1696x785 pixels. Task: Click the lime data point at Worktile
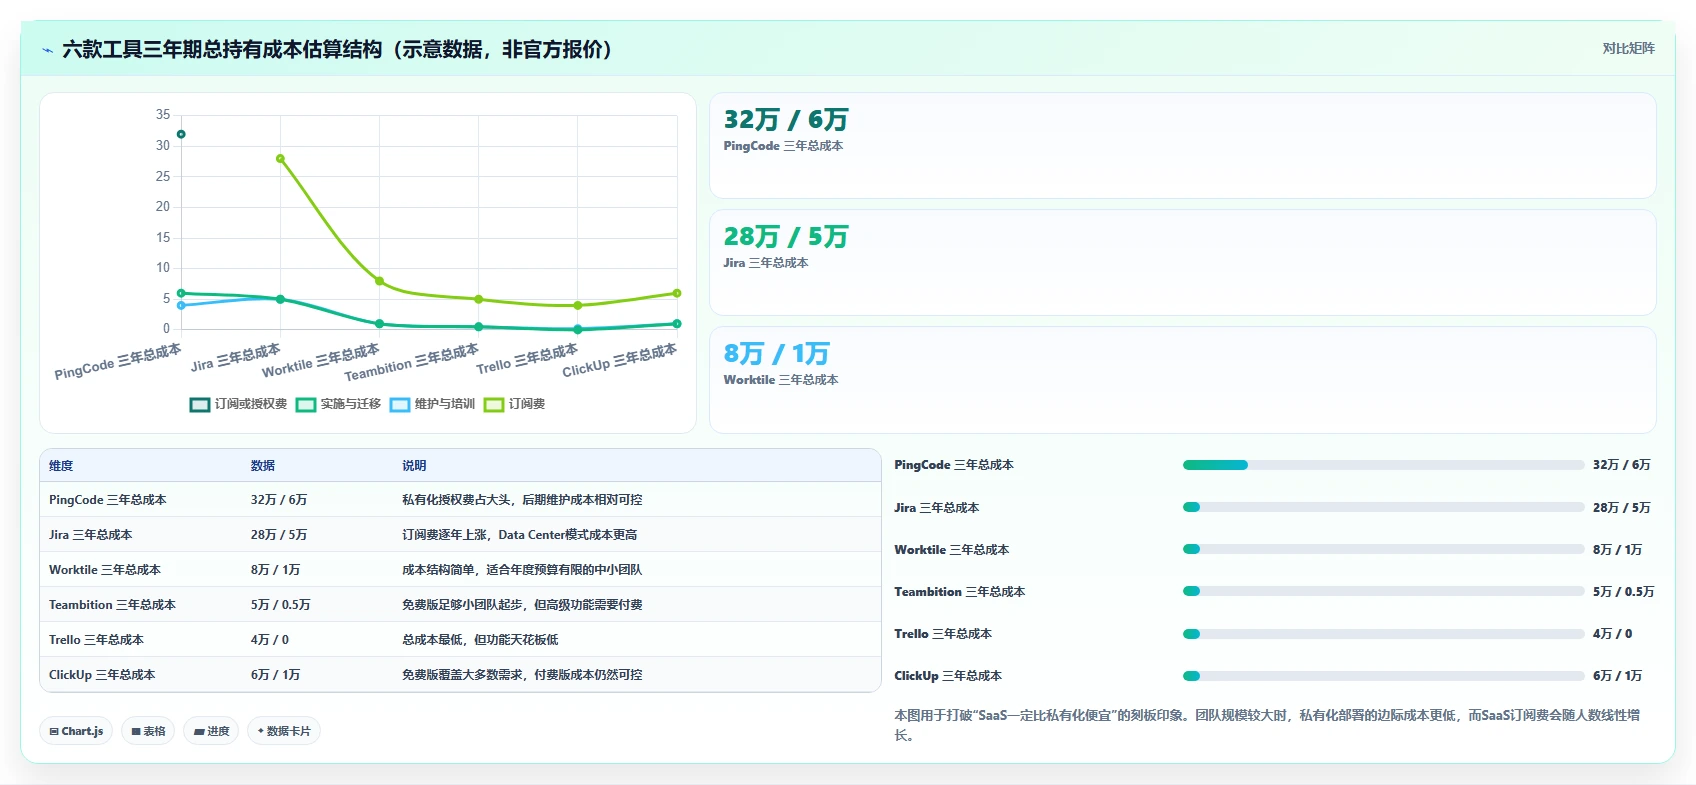tap(379, 281)
